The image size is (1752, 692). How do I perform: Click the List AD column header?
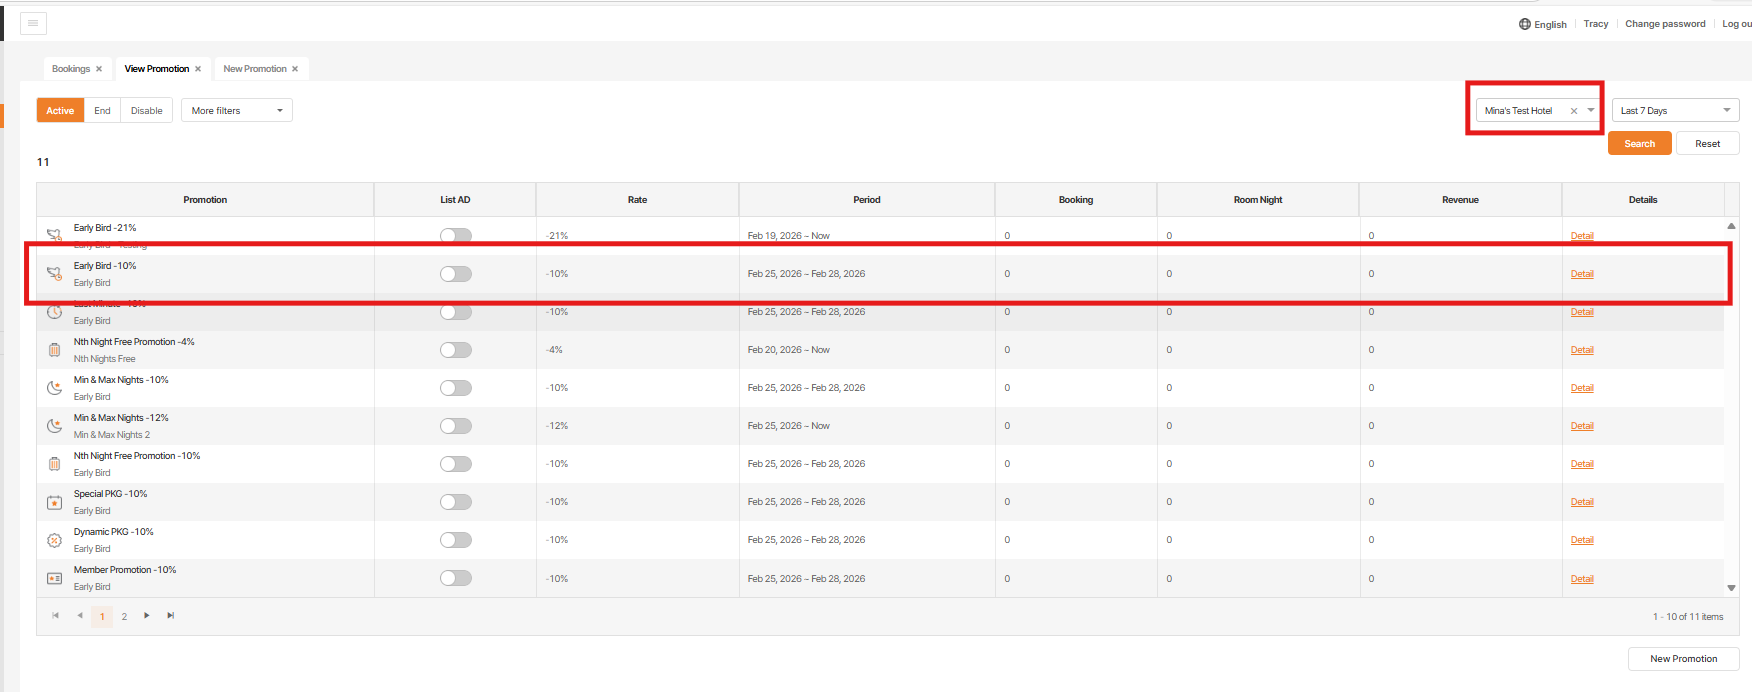click(x=455, y=200)
